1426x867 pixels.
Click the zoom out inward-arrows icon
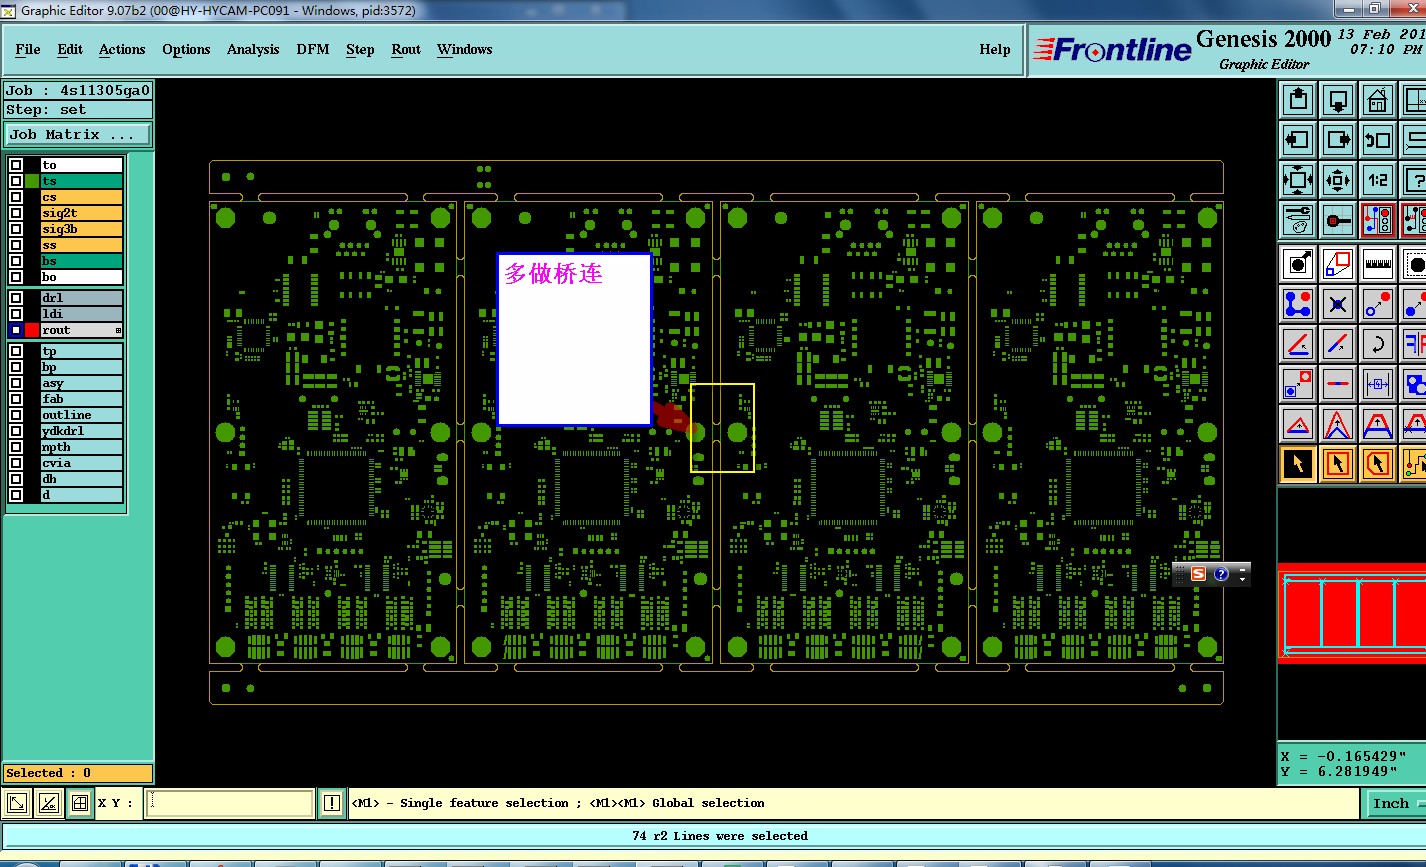click(1338, 180)
